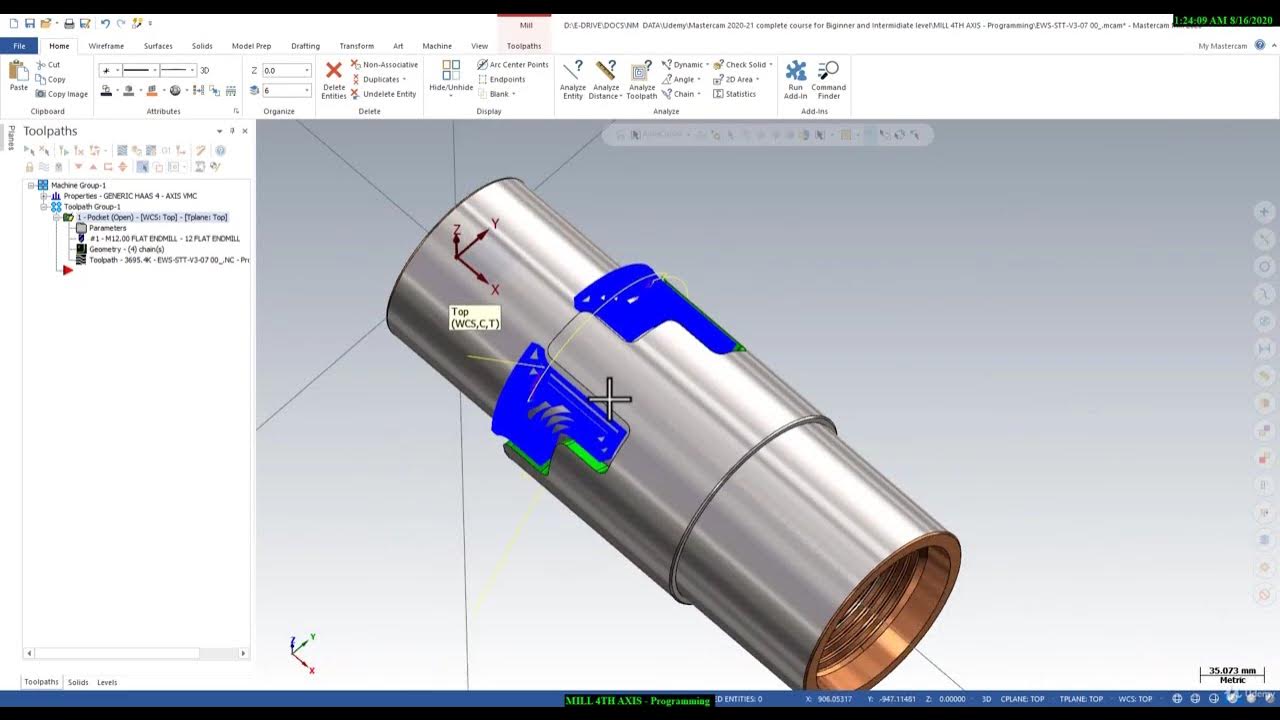Open the solid color swatch
Screen dimensions: 1280x720
tap(131, 90)
